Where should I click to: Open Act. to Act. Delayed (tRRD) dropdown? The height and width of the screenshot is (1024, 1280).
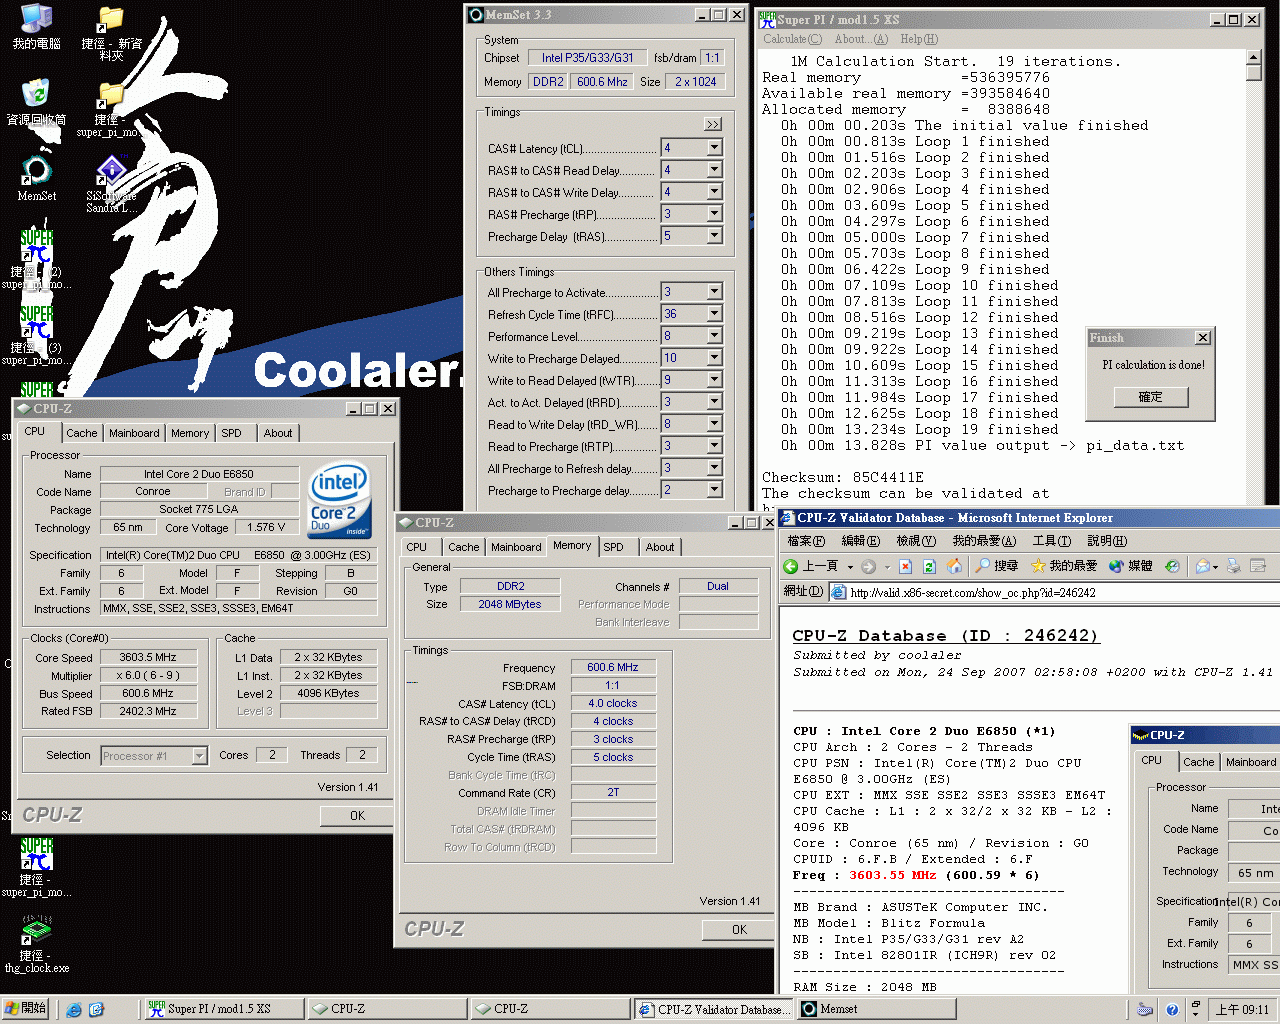[x=714, y=402]
